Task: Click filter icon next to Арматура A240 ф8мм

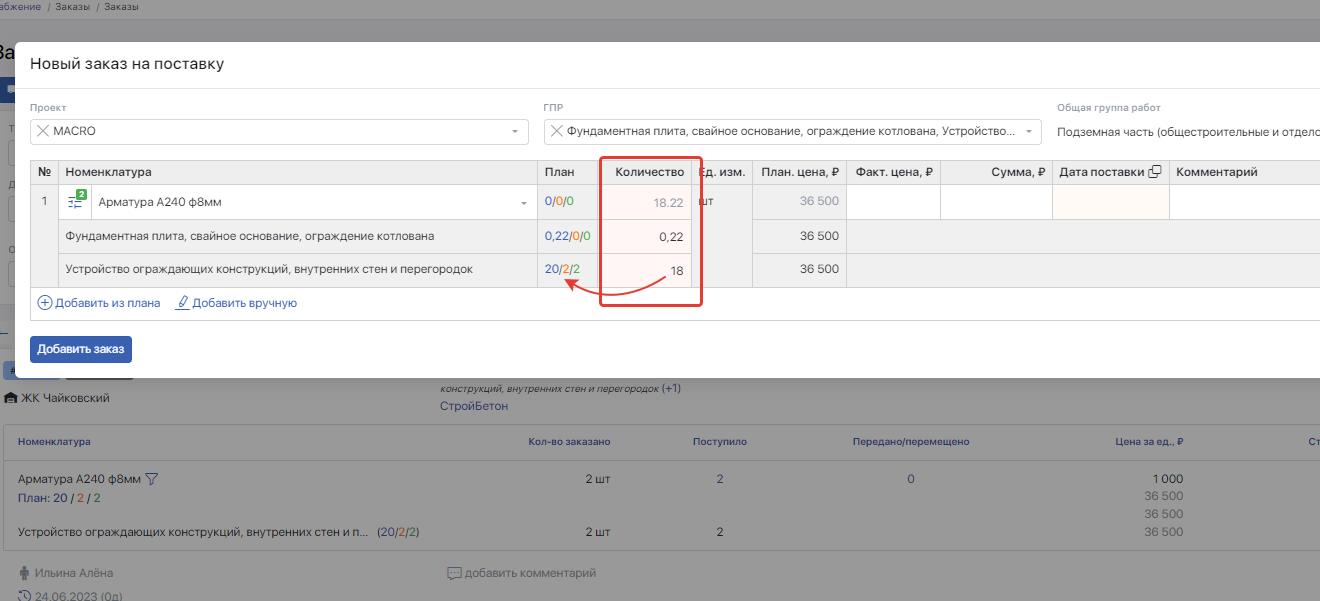Action: point(152,479)
